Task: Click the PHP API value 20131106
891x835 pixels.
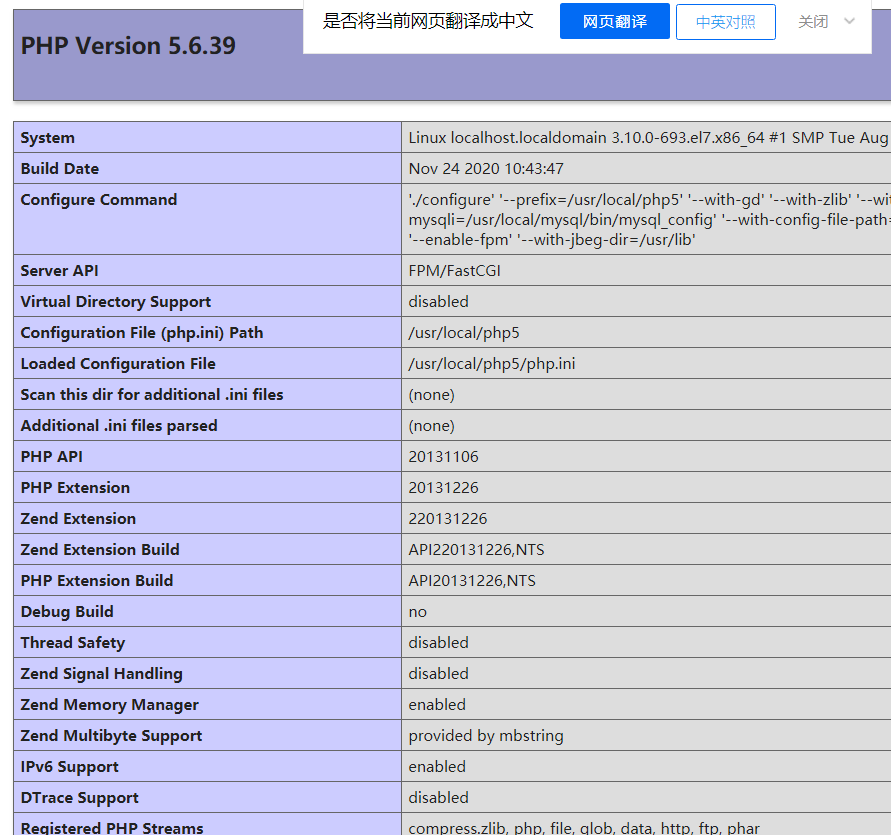Action: [x=443, y=457]
